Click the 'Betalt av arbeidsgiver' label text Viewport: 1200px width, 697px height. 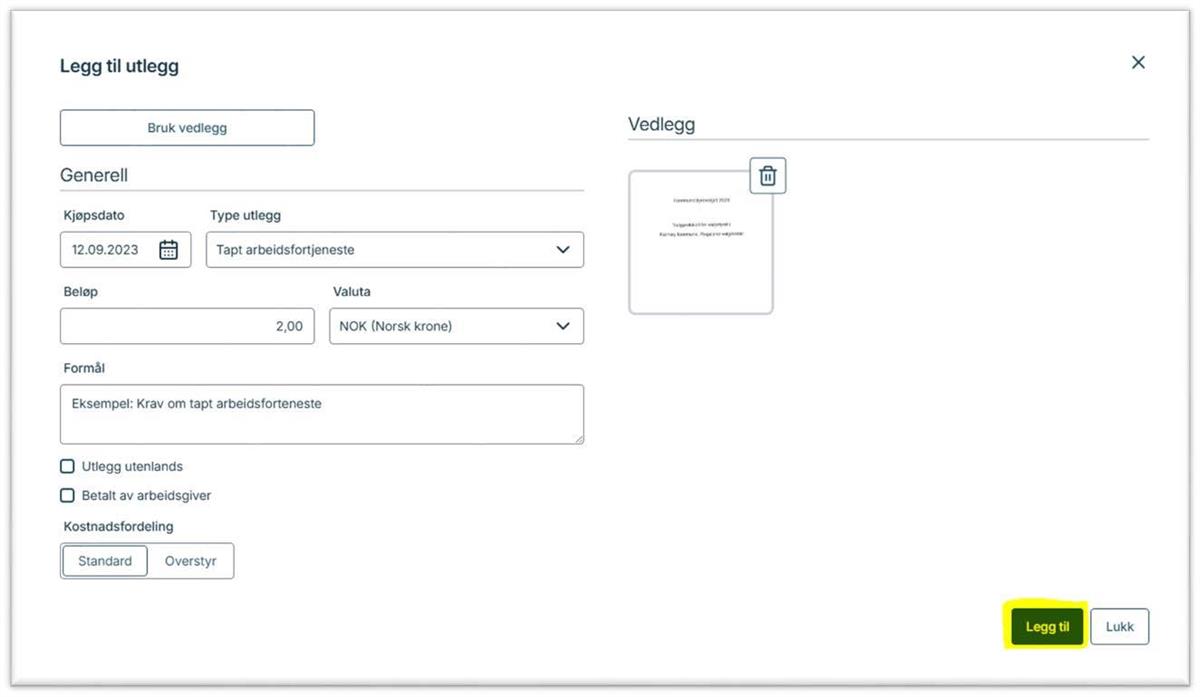pyautogui.click(x=146, y=495)
